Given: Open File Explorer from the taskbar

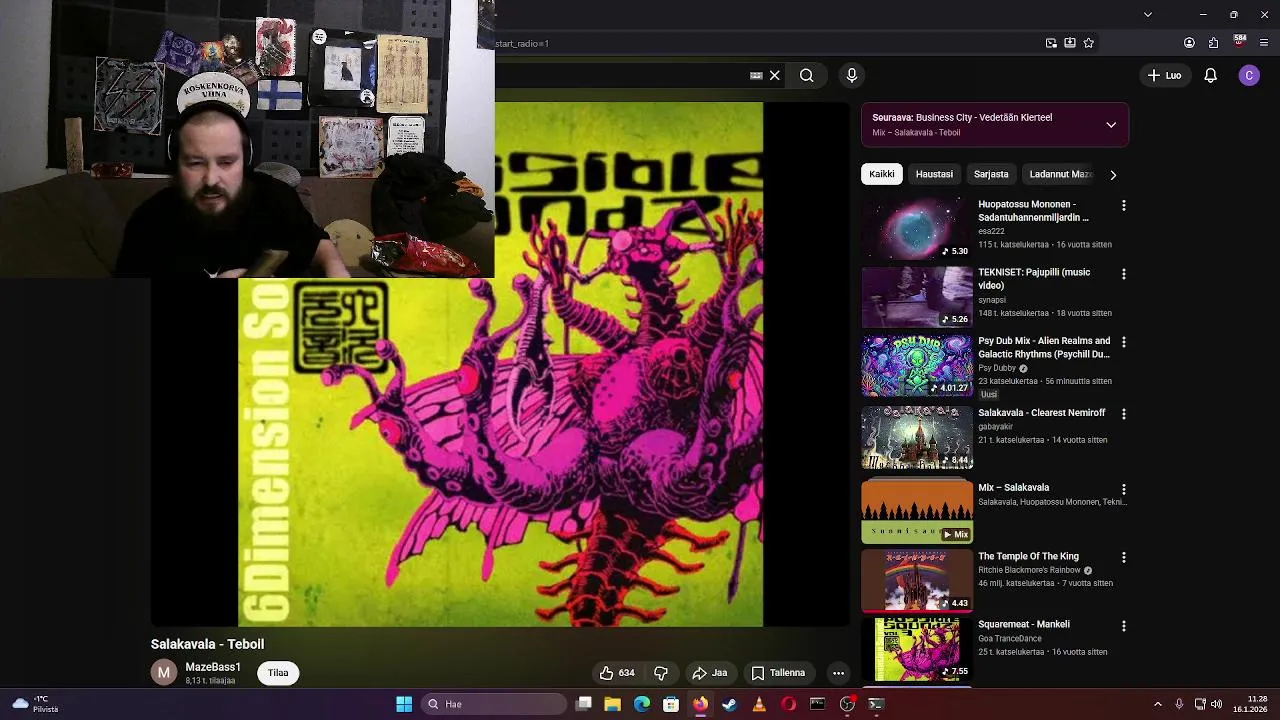Looking at the screenshot, I should [613, 704].
